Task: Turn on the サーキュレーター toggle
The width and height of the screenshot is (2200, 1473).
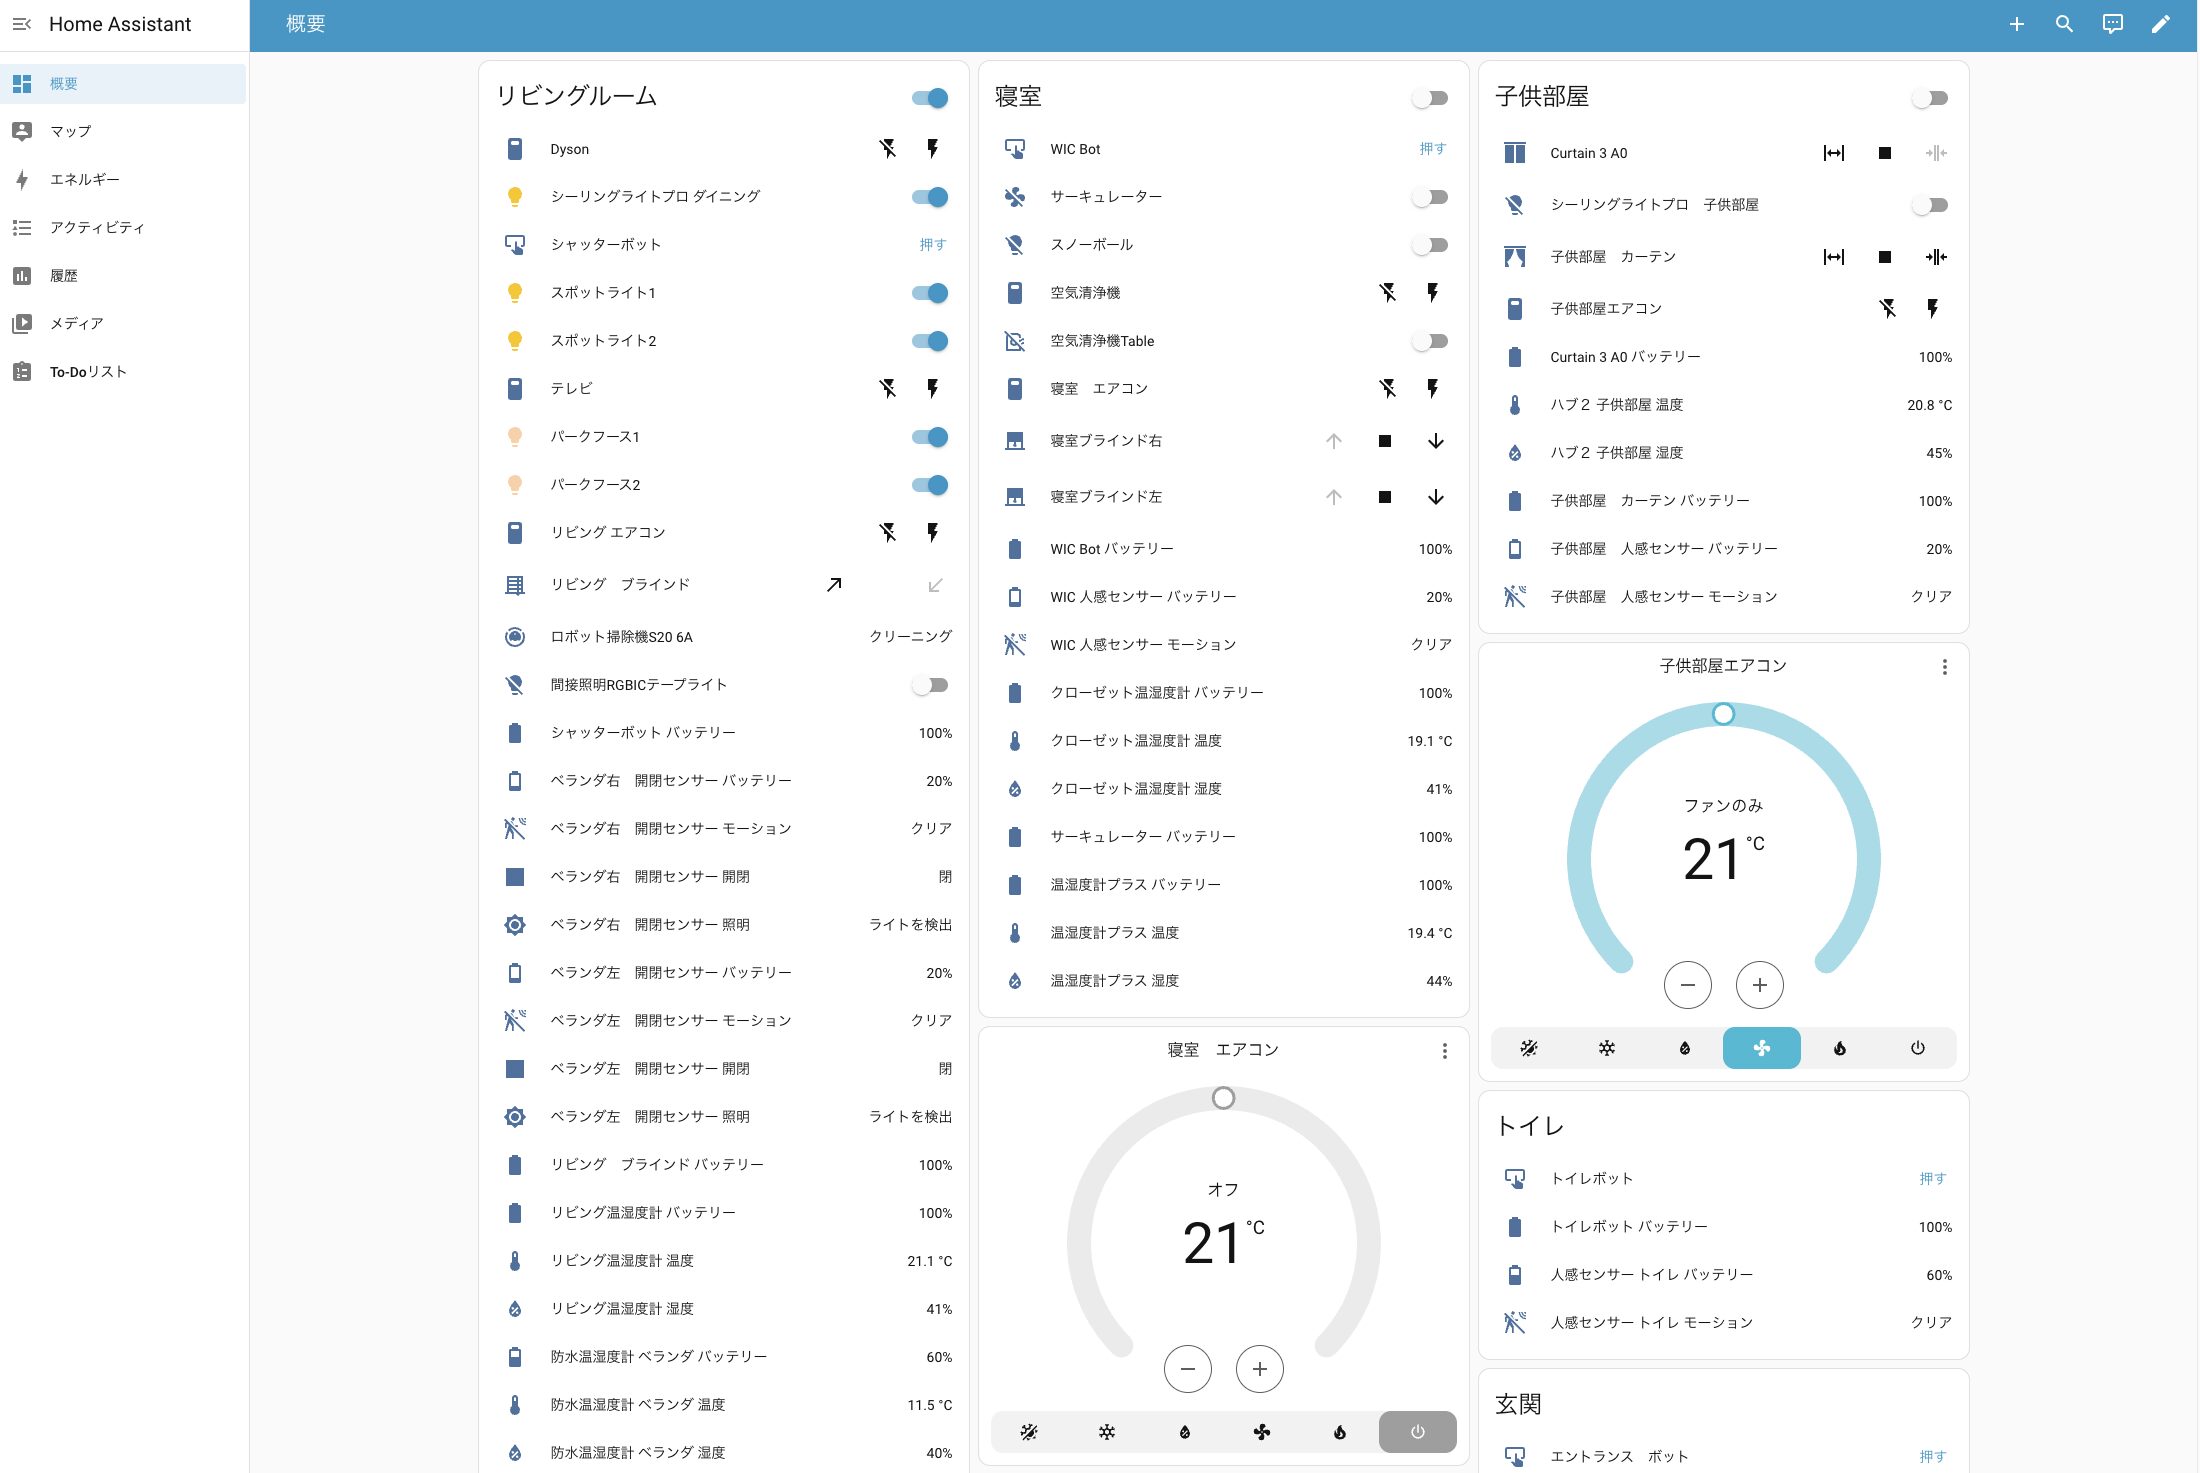Action: point(1430,196)
